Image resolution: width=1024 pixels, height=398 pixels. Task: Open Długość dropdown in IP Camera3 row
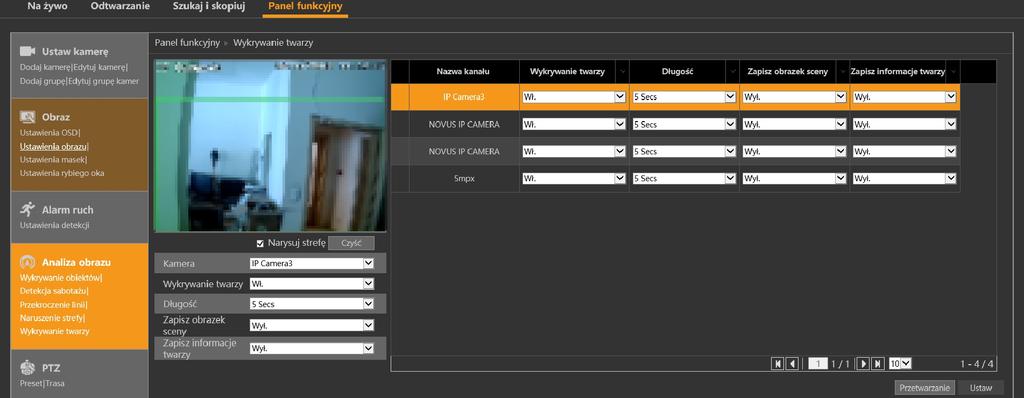(684, 97)
